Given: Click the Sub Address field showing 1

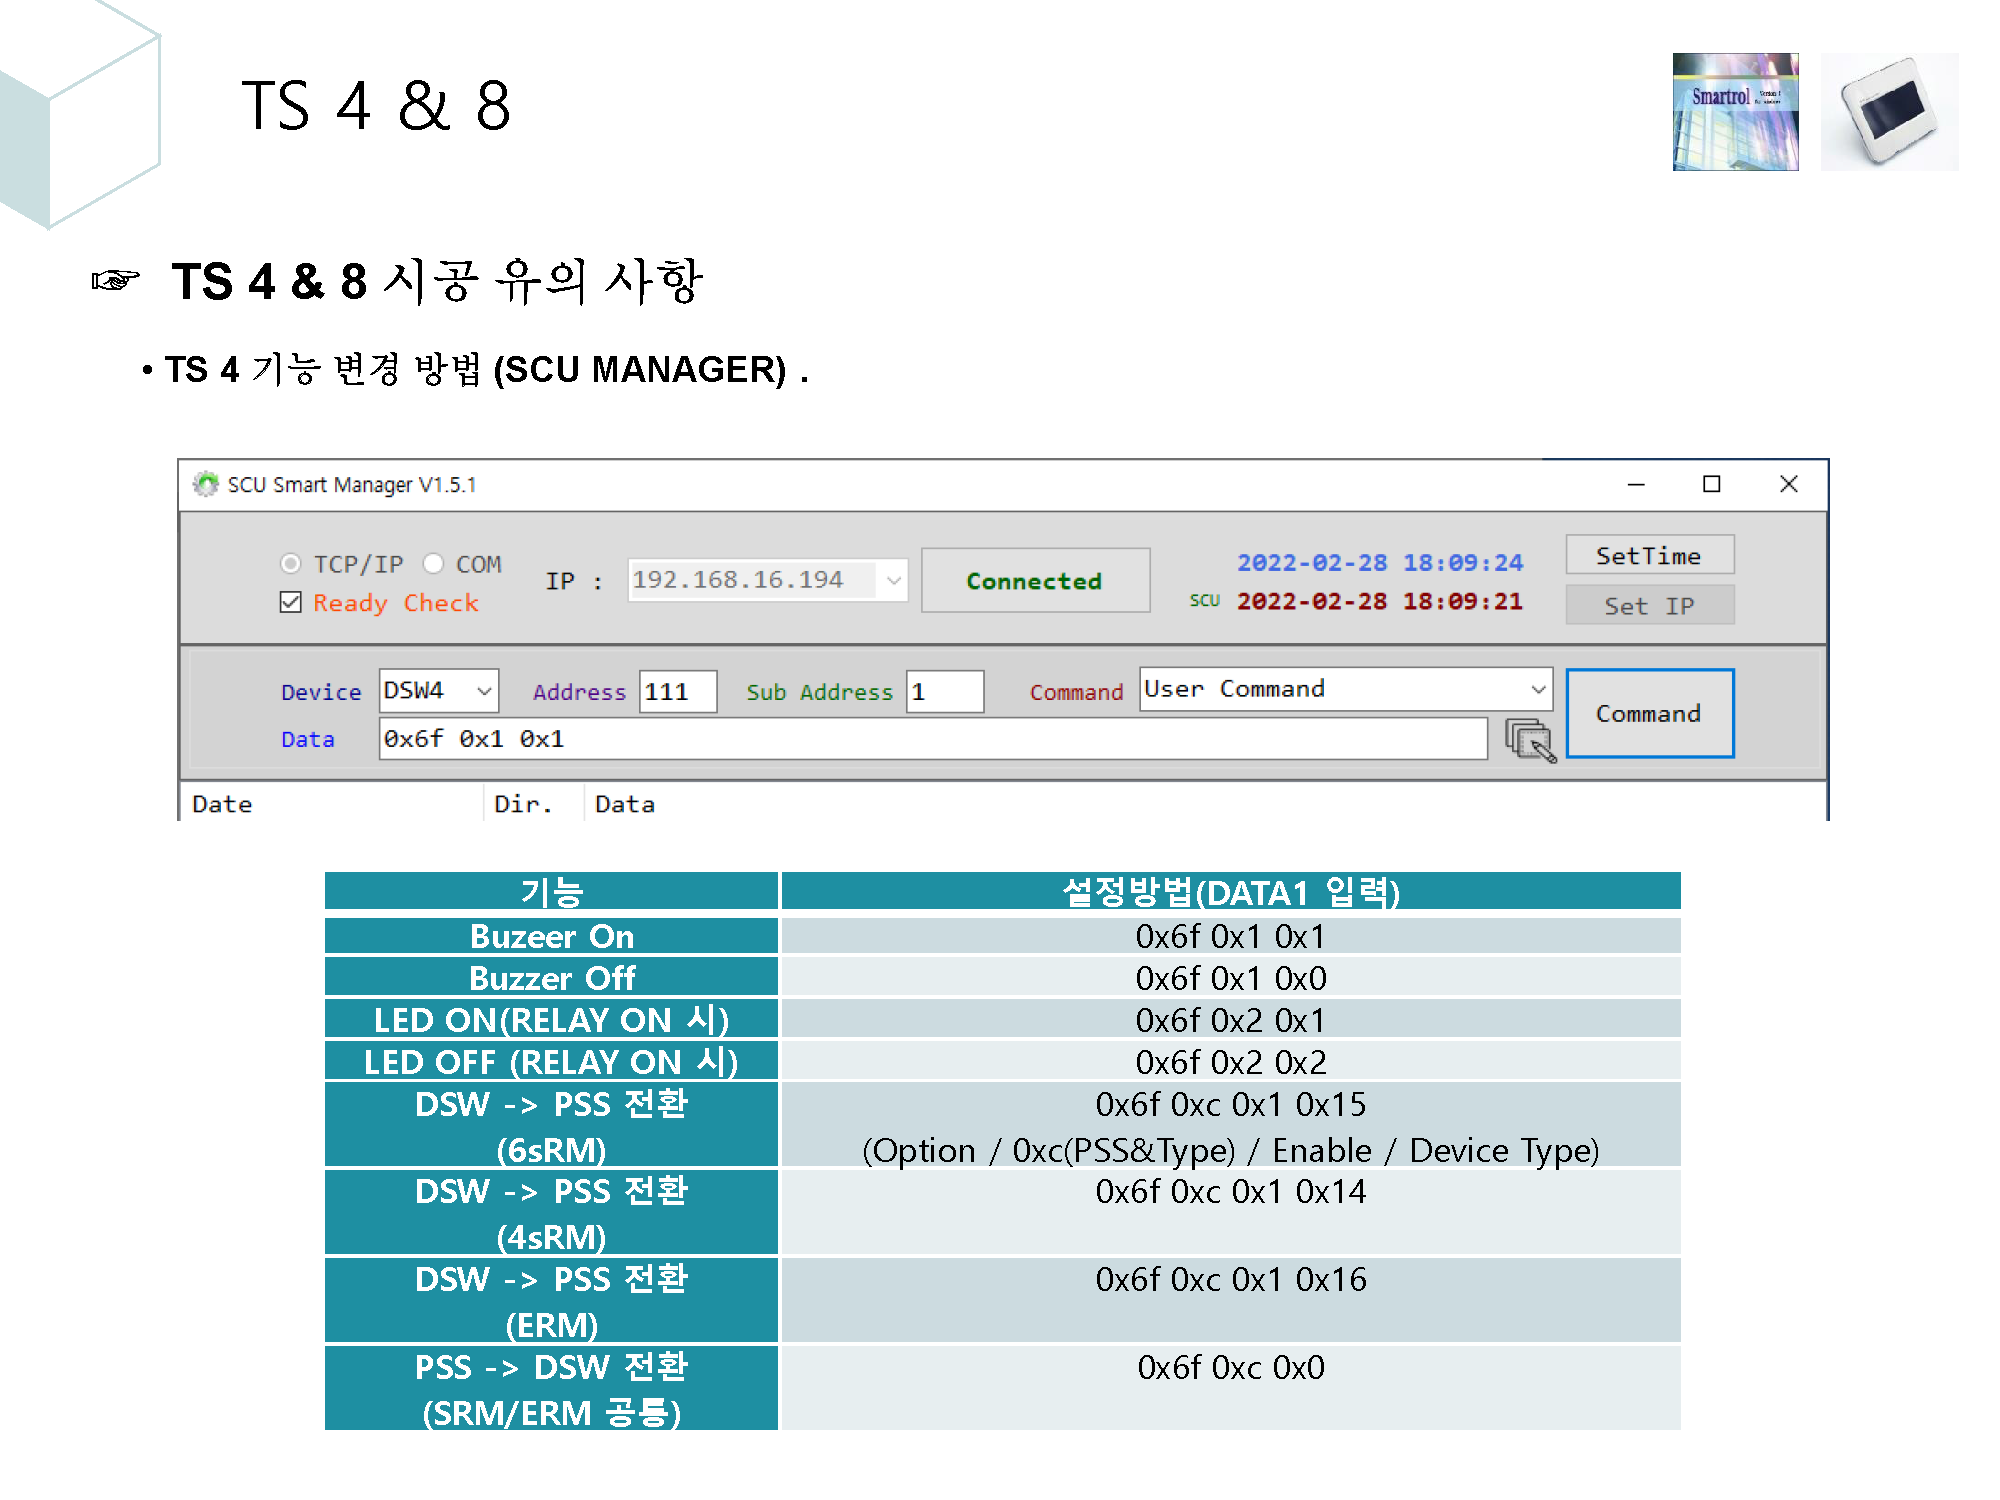Looking at the screenshot, I should click(x=944, y=691).
